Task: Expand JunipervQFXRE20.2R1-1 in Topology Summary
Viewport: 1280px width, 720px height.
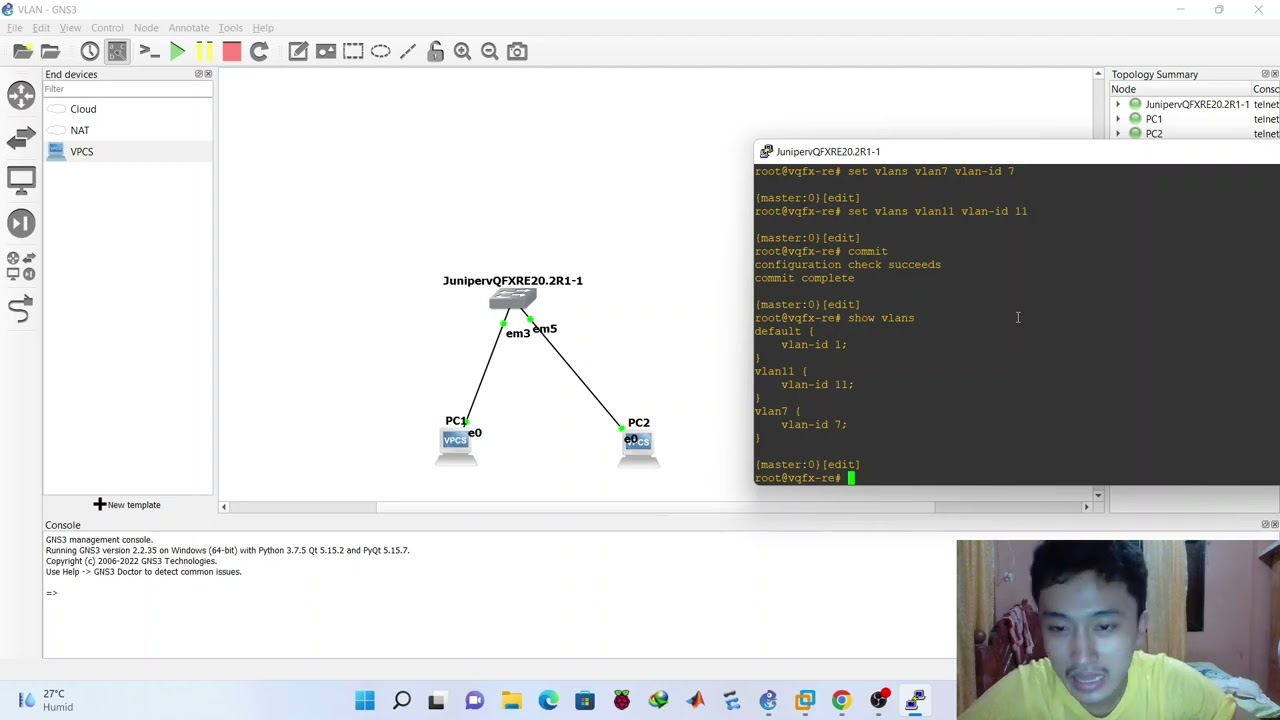Action: [x=1118, y=104]
